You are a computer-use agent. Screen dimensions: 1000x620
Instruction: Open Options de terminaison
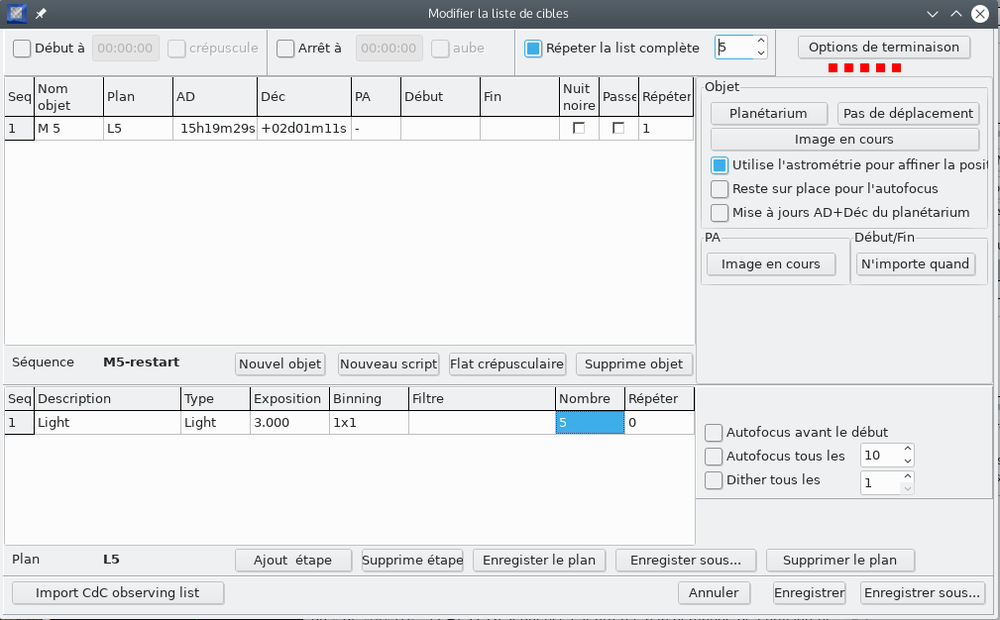click(884, 47)
